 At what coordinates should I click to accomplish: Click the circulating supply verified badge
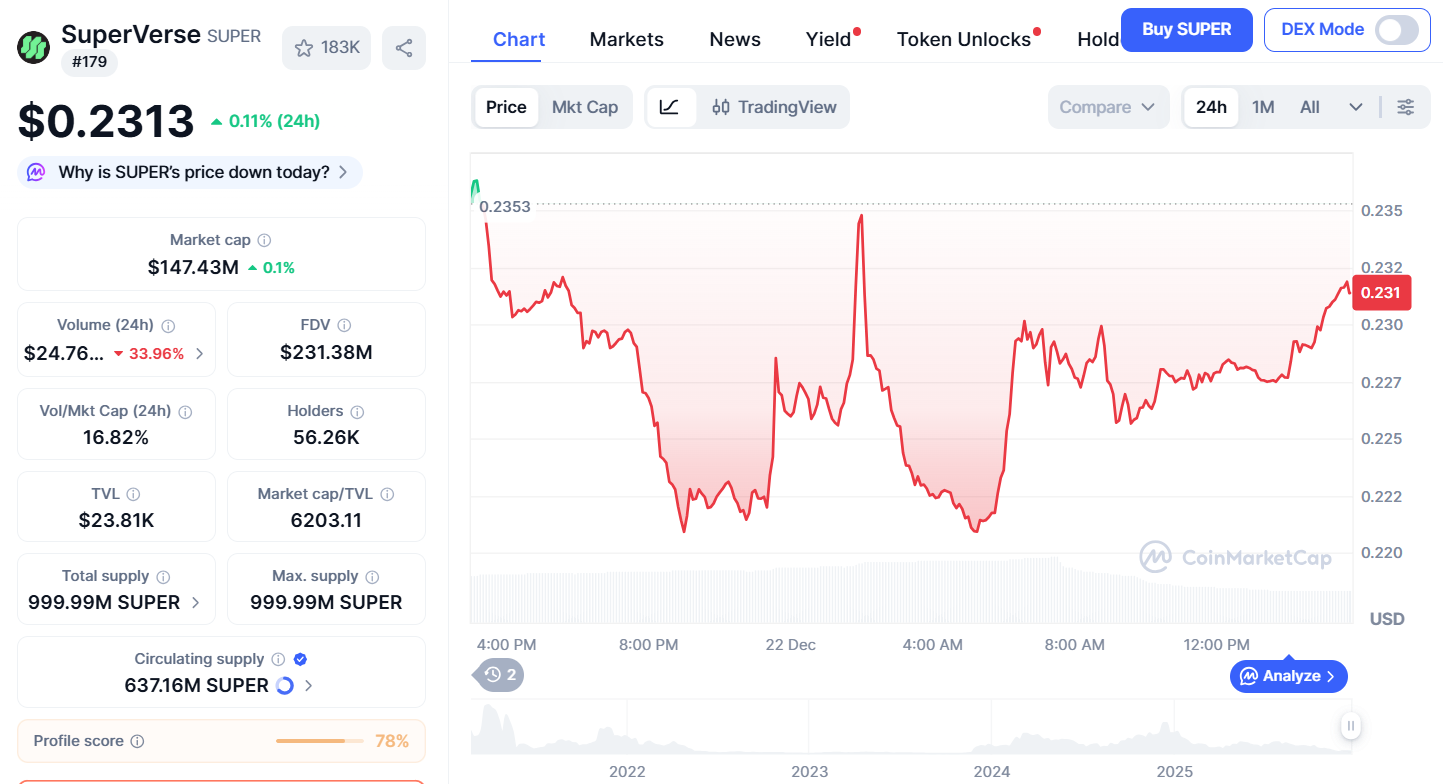coord(298,658)
